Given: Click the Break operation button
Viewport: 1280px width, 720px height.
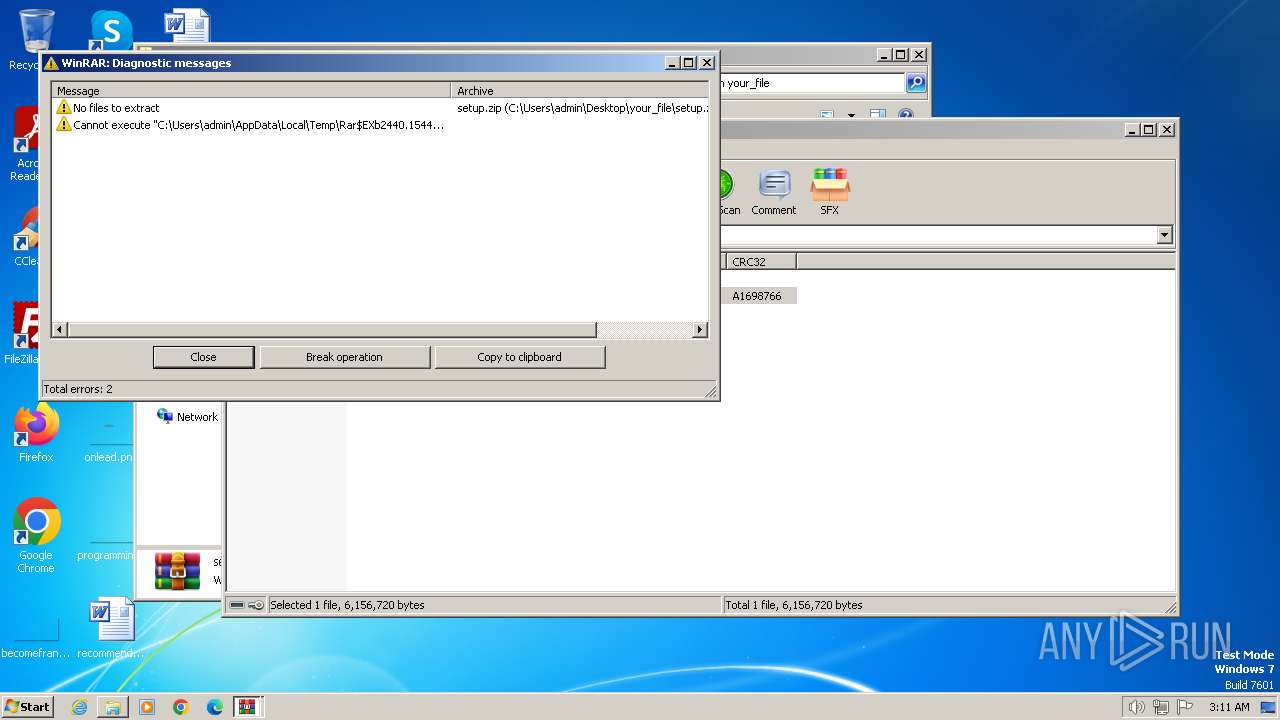Looking at the screenshot, I should click(344, 357).
